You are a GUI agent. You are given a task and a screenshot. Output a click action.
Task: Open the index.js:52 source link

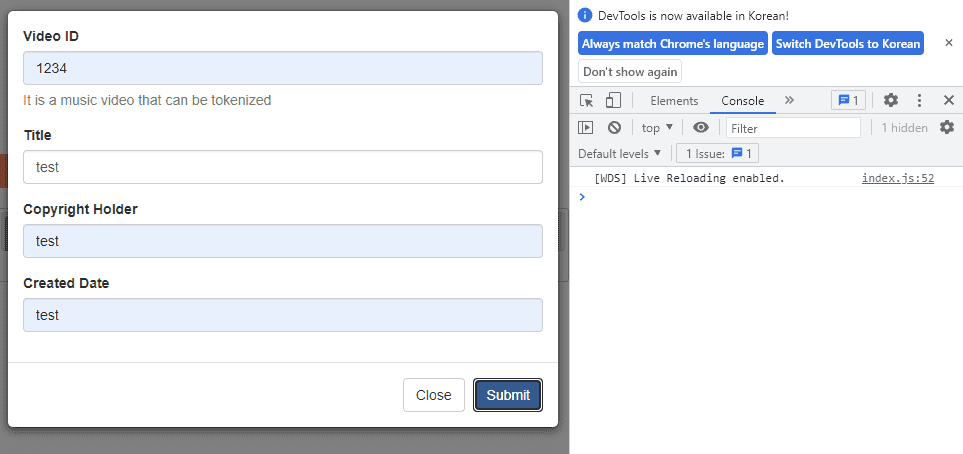(x=898, y=179)
